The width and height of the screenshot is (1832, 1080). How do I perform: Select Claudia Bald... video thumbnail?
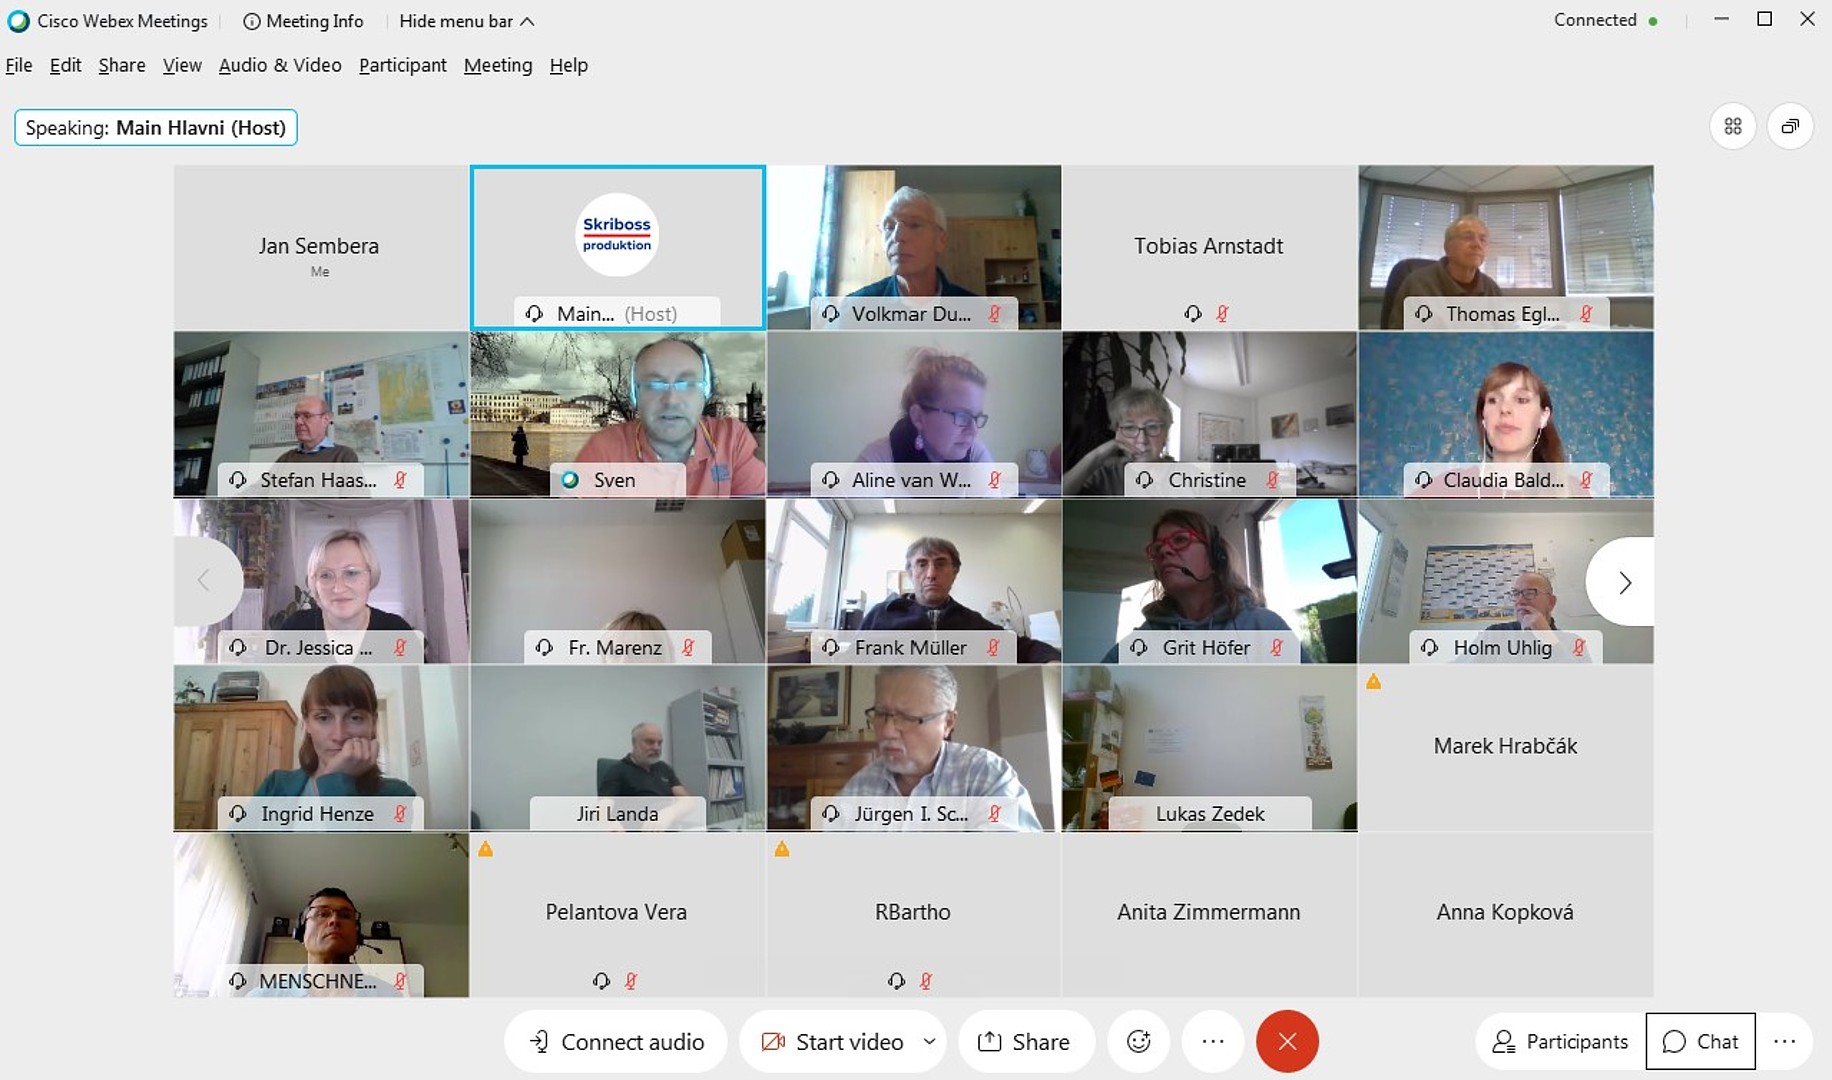(1506, 414)
